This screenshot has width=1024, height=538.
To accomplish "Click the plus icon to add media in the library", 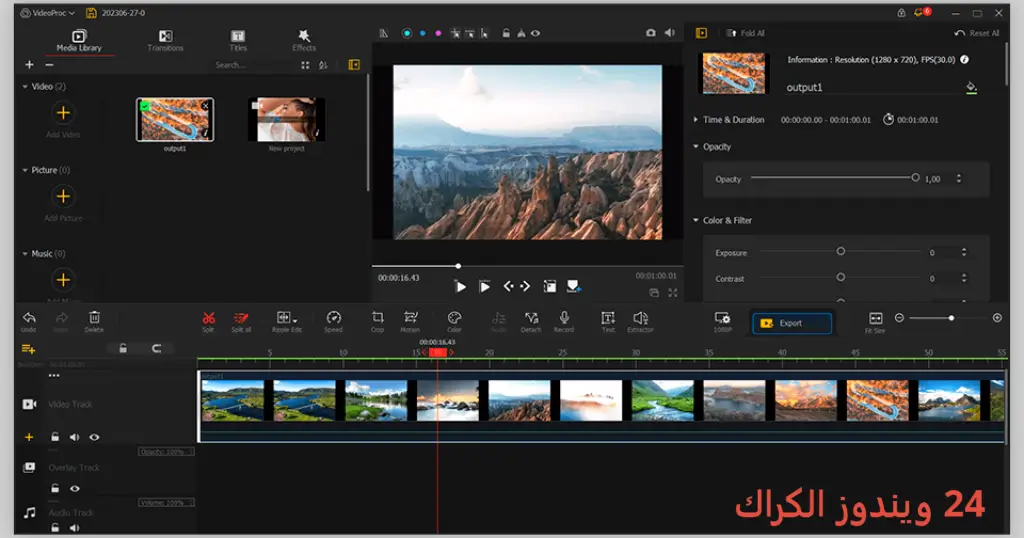I will (29, 65).
